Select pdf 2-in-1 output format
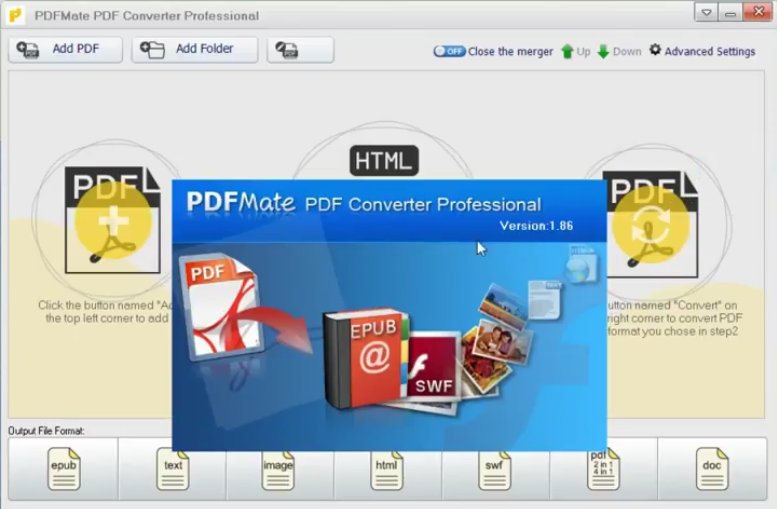777x509 pixels. click(602, 468)
